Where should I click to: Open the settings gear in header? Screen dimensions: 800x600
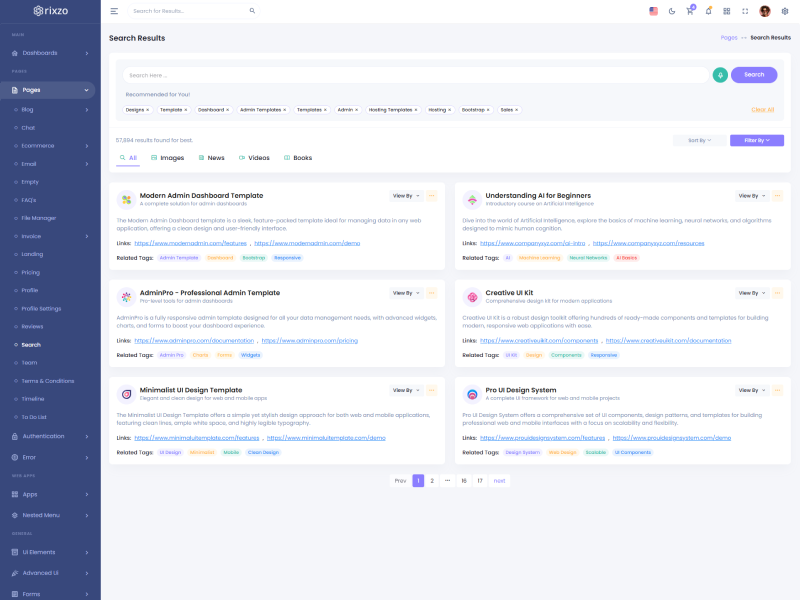coord(784,11)
